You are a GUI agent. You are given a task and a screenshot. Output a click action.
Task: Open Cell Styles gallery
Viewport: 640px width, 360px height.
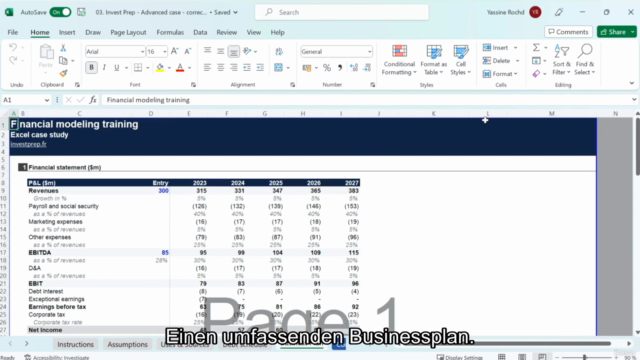461,60
